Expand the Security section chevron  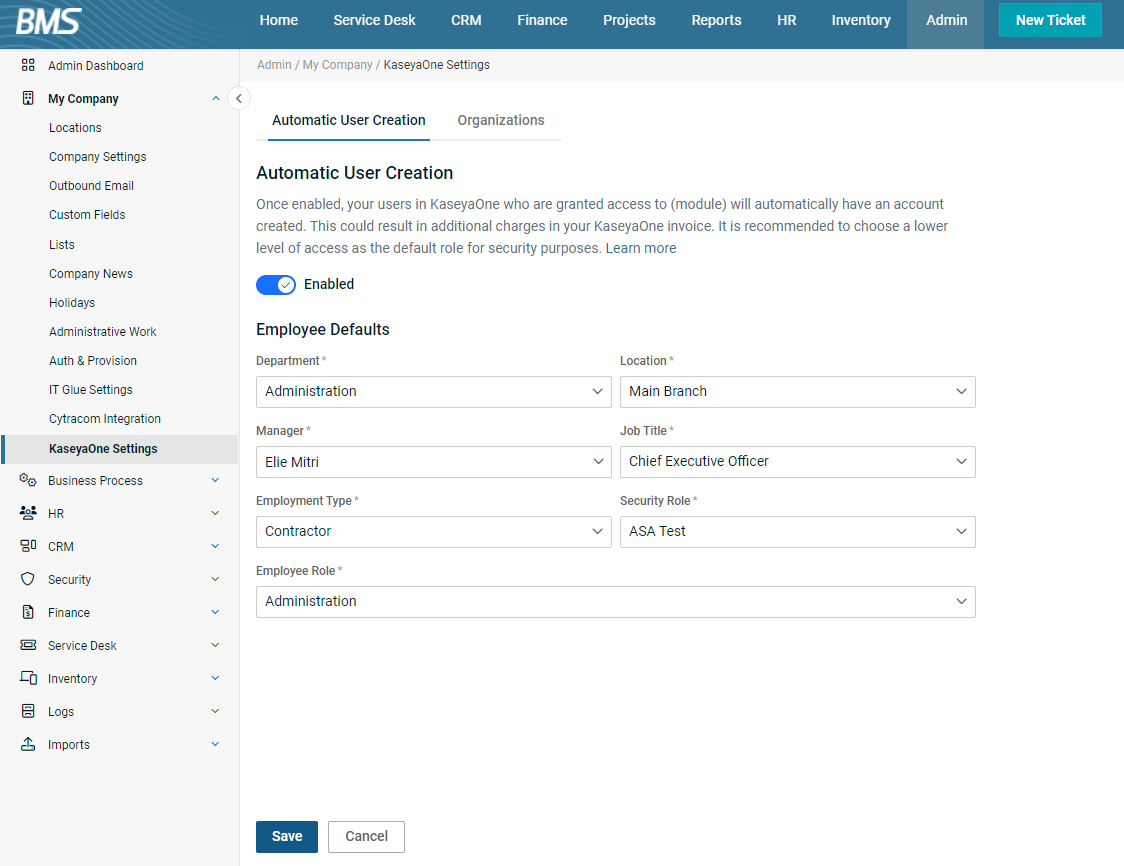pos(216,579)
